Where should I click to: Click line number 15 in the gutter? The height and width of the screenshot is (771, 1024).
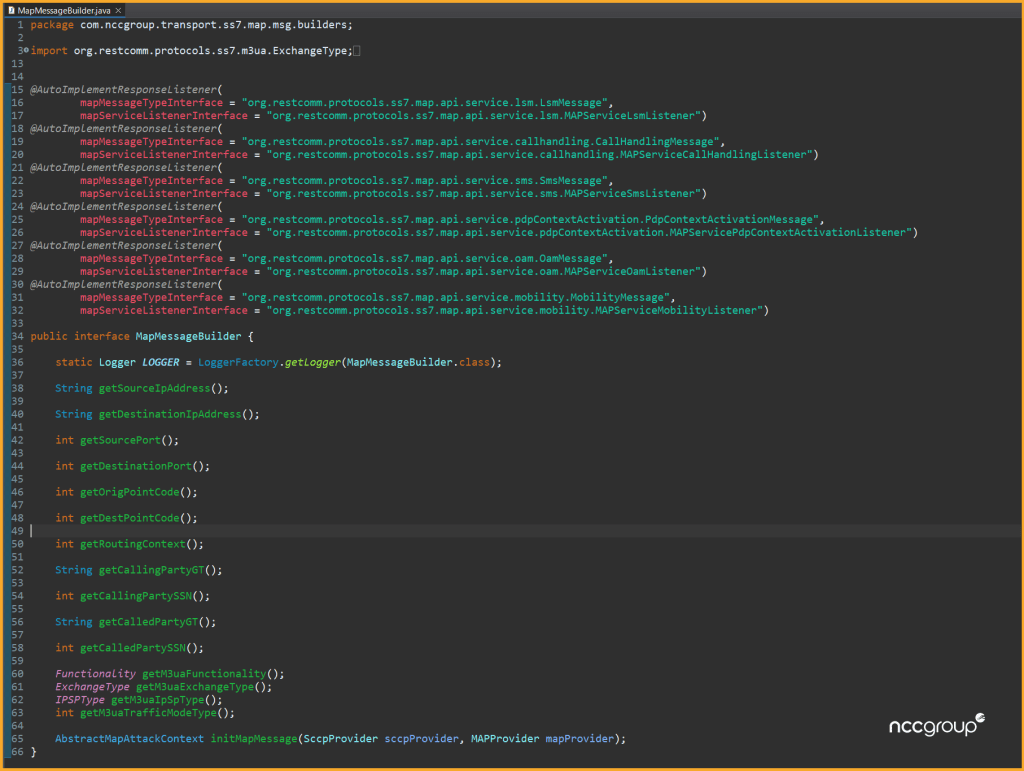16,90
